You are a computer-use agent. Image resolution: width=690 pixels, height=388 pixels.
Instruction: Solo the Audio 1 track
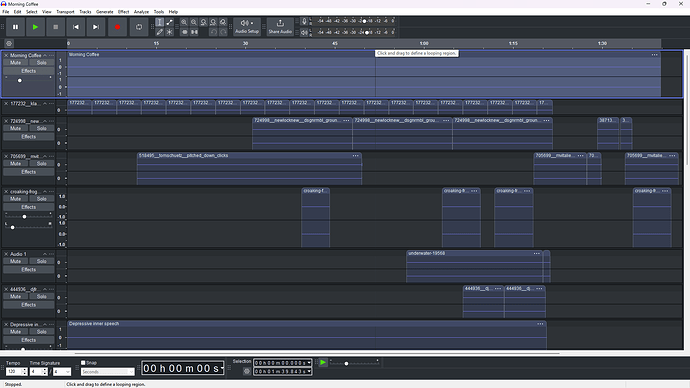pos(41,261)
